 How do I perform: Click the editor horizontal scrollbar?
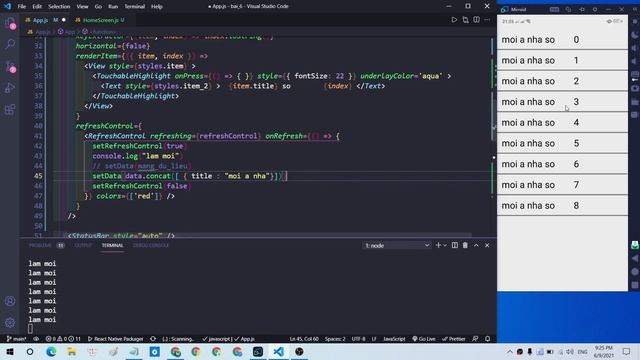tap(267, 235)
